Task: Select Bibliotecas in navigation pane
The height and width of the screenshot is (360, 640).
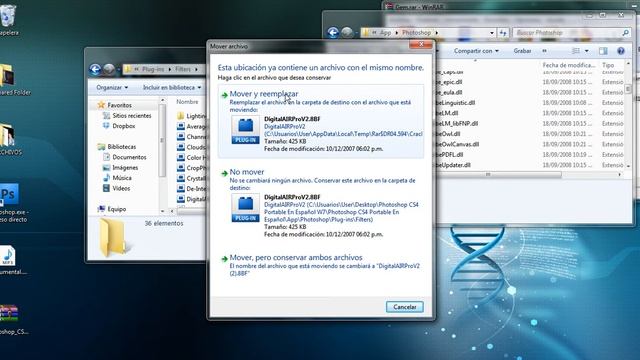Action: (121, 147)
